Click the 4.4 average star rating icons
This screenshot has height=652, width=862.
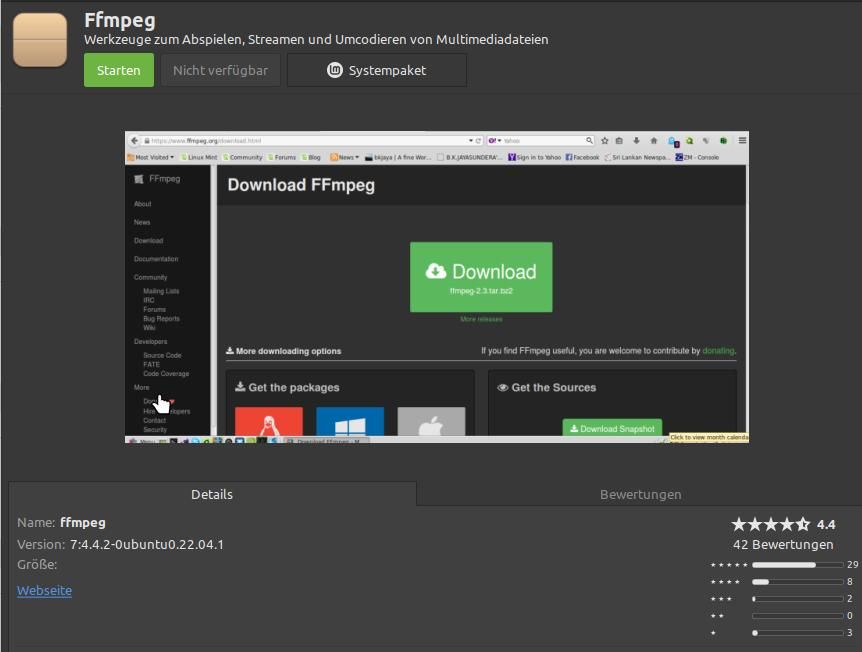tap(770, 524)
